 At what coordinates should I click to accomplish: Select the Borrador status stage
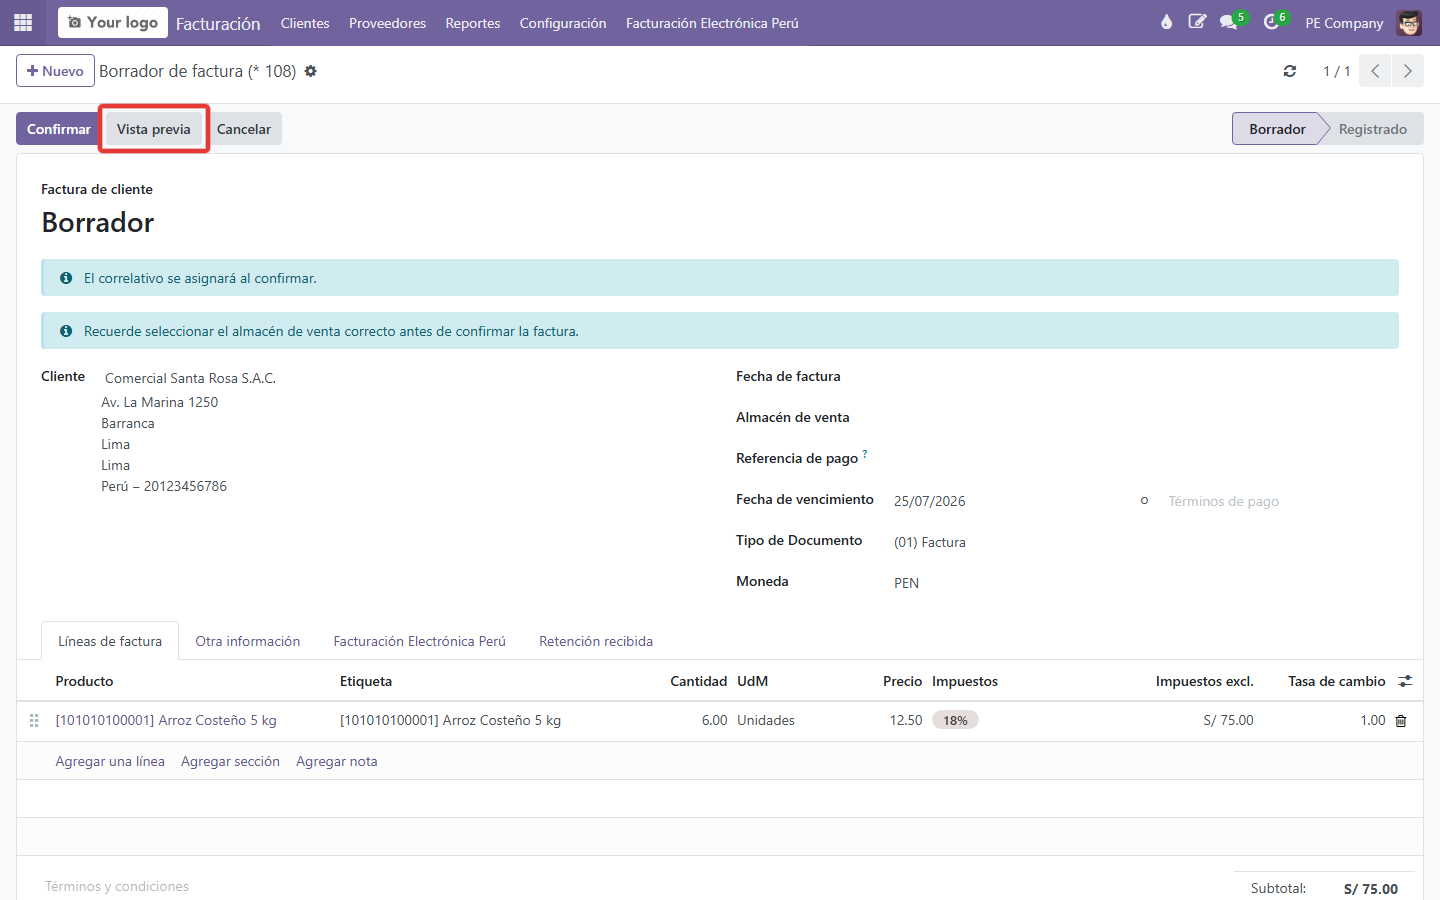tap(1277, 129)
